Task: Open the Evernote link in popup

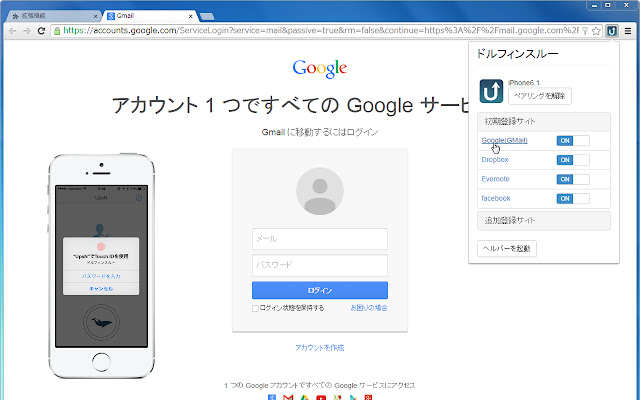Action: (x=496, y=179)
